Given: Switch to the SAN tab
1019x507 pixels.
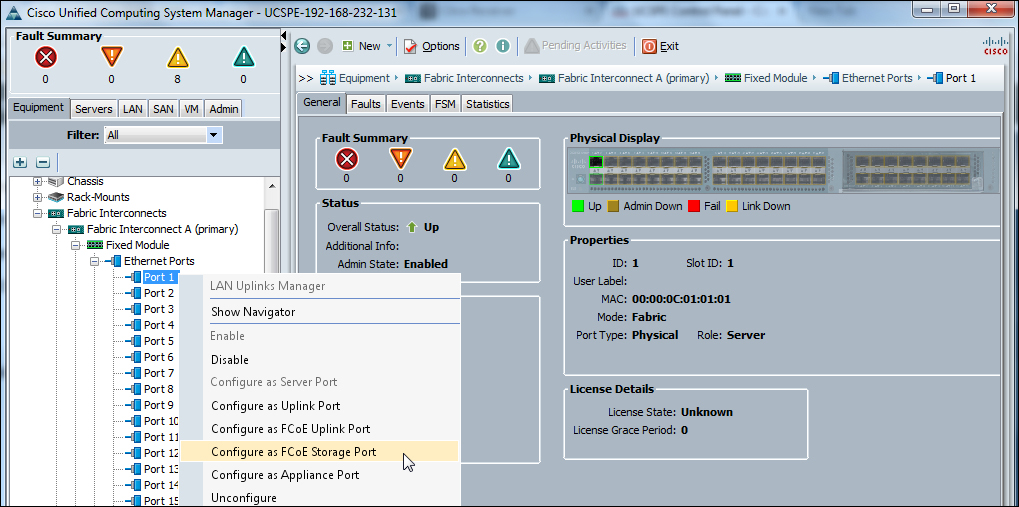Looking at the screenshot, I should 163,109.
